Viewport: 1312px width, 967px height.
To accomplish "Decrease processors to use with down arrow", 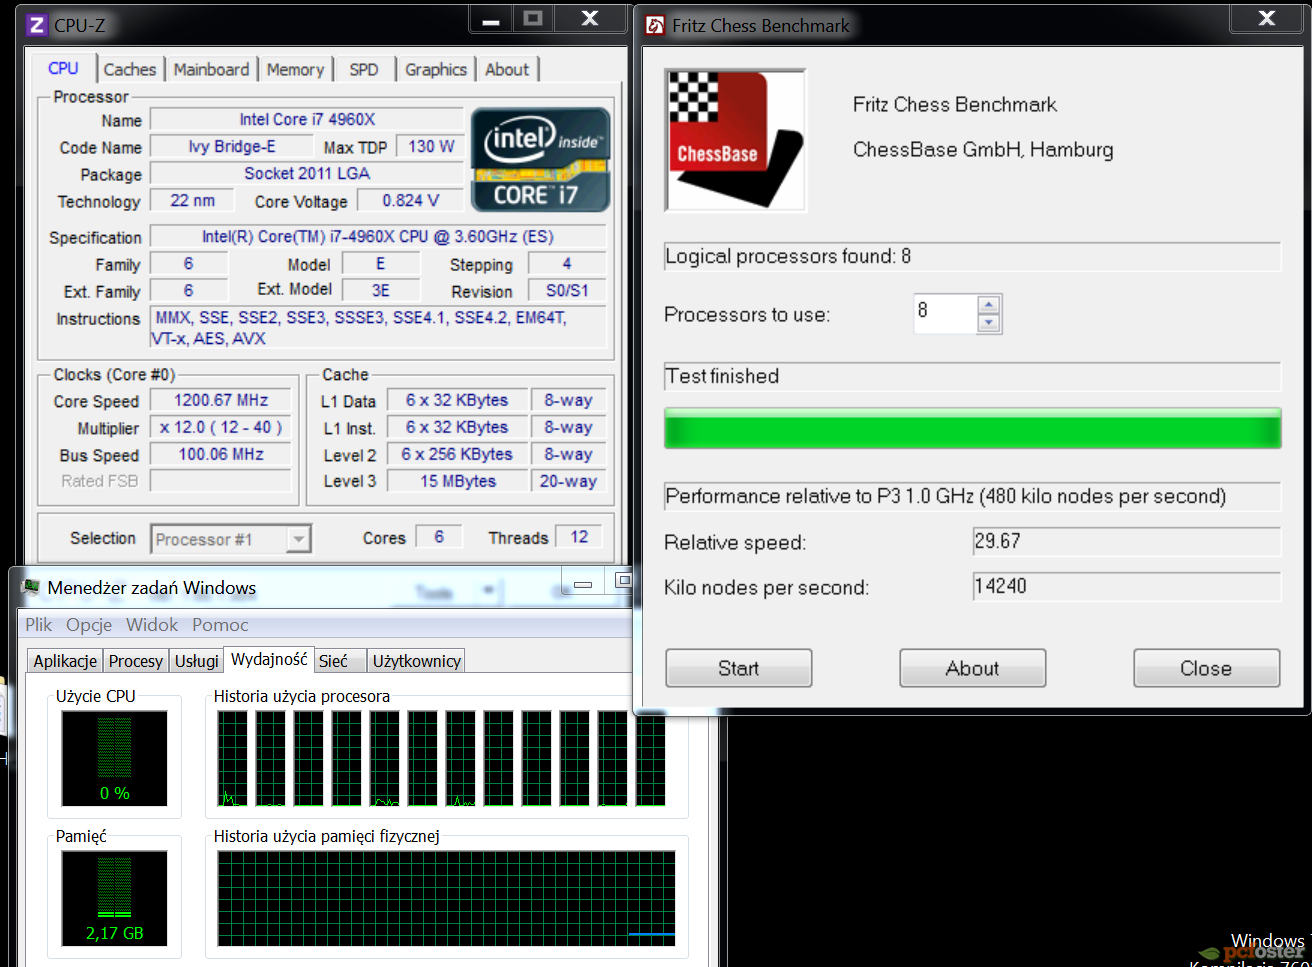I will pyautogui.click(x=989, y=323).
